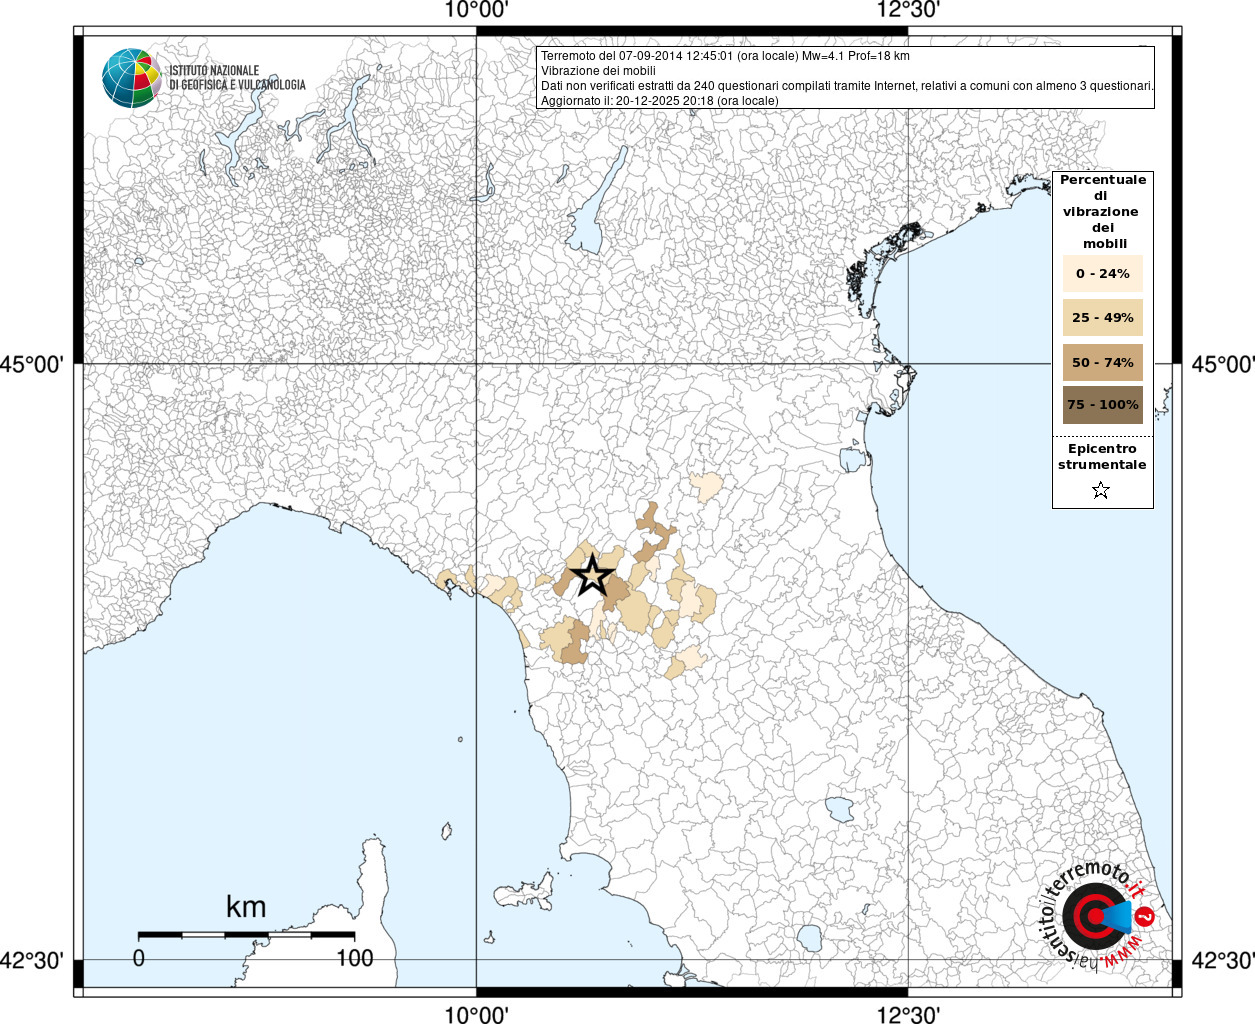1255x1024 pixels.
Task: Click Lake Bolsena on the map
Action: click(809, 938)
